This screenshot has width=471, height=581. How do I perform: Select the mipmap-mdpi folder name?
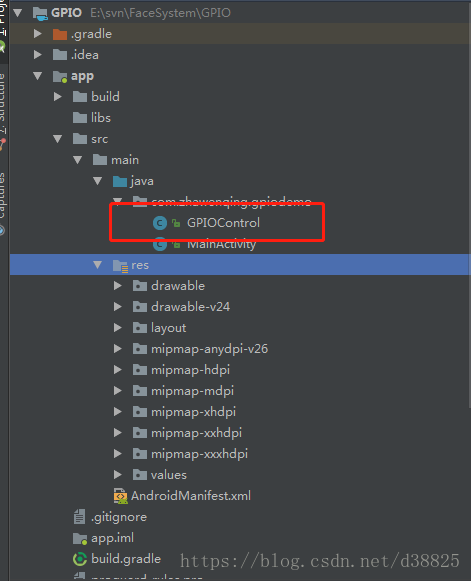(192, 391)
